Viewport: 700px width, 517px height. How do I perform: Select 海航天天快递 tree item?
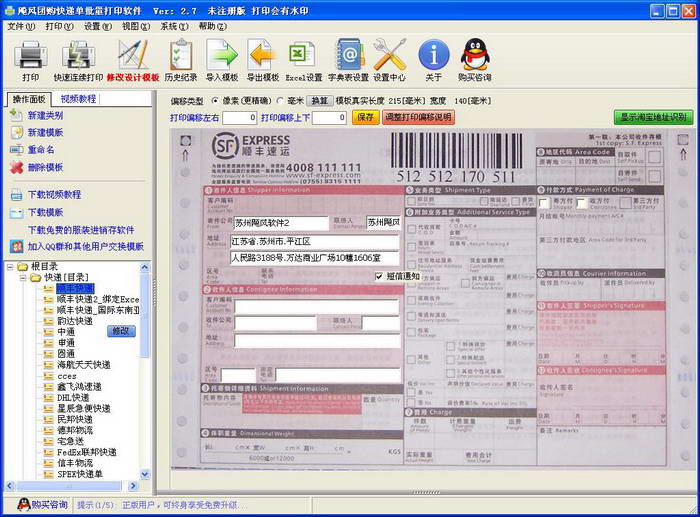[83, 365]
